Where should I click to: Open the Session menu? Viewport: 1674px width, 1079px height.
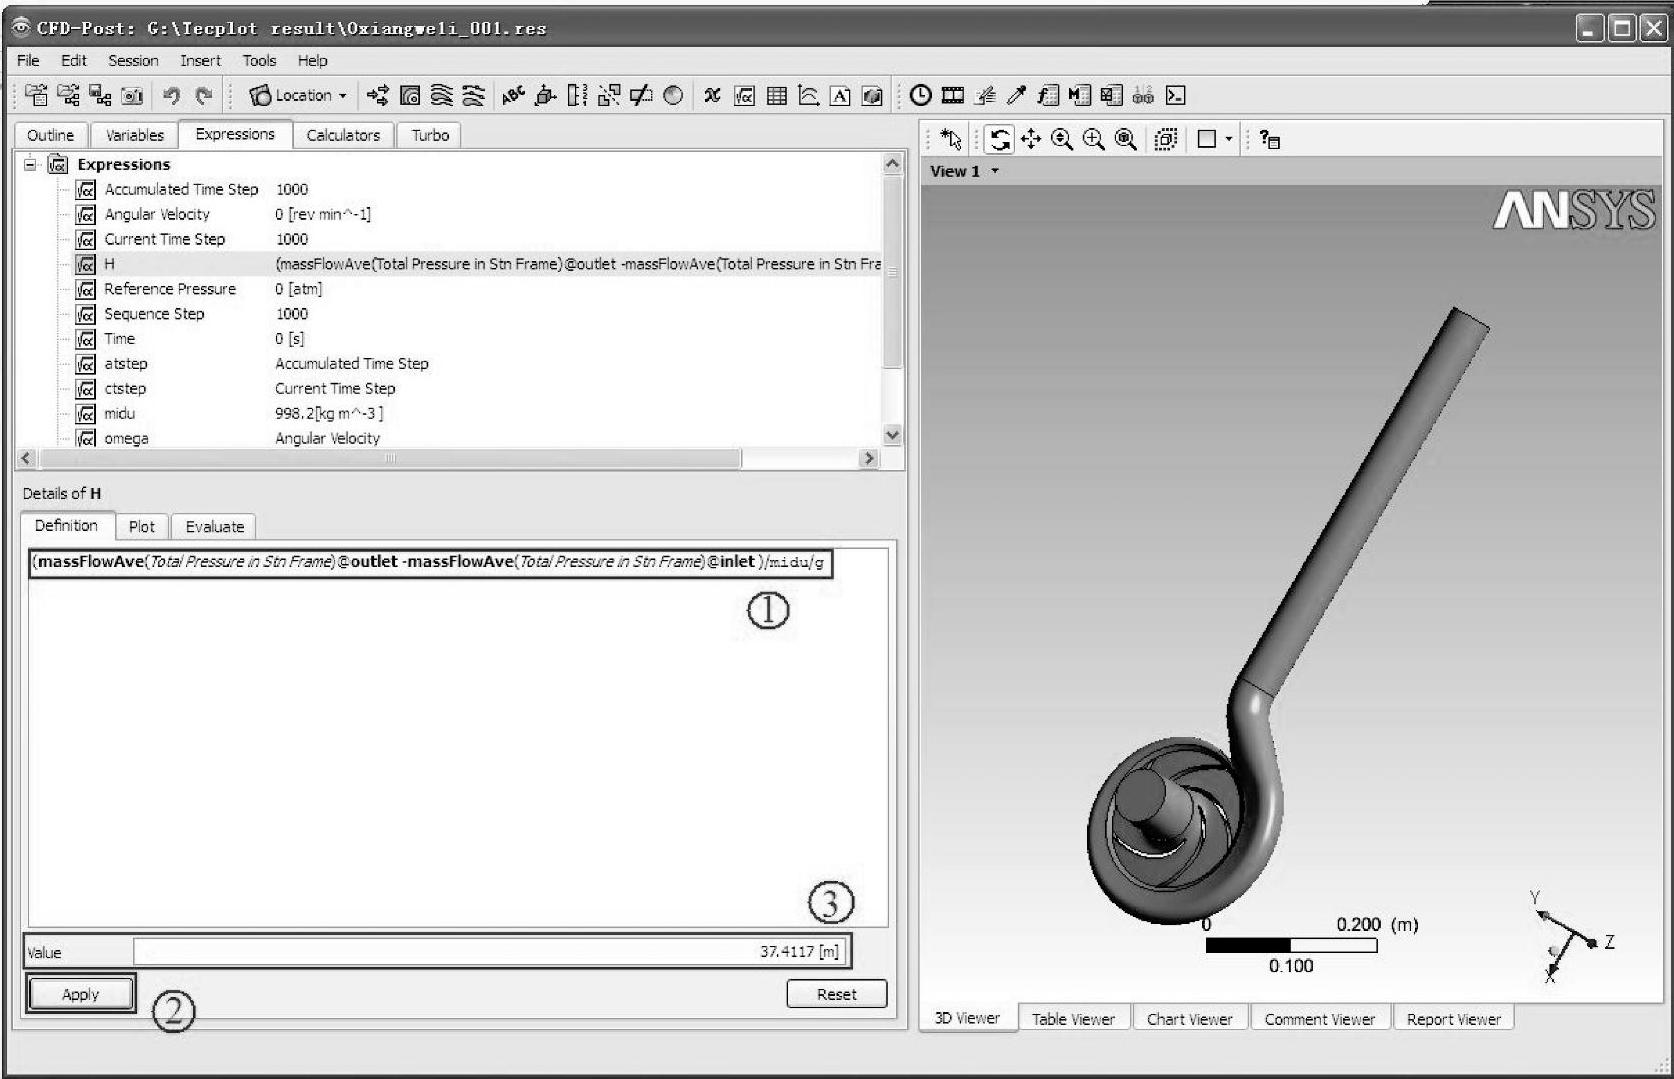point(133,60)
